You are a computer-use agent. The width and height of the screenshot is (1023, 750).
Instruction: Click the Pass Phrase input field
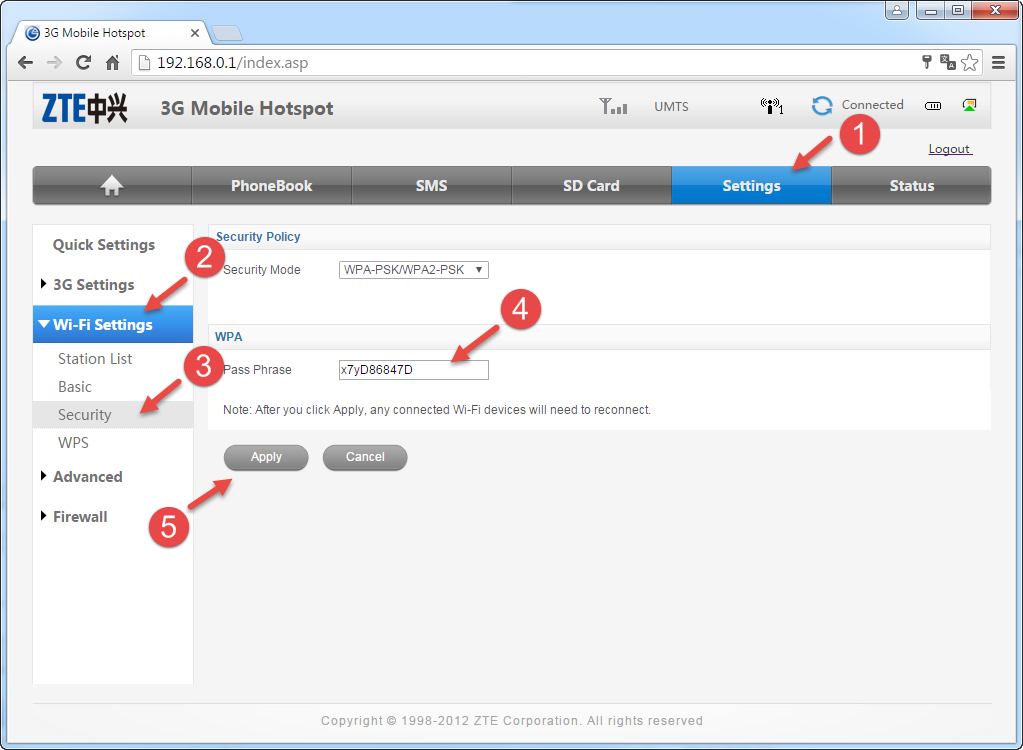414,370
